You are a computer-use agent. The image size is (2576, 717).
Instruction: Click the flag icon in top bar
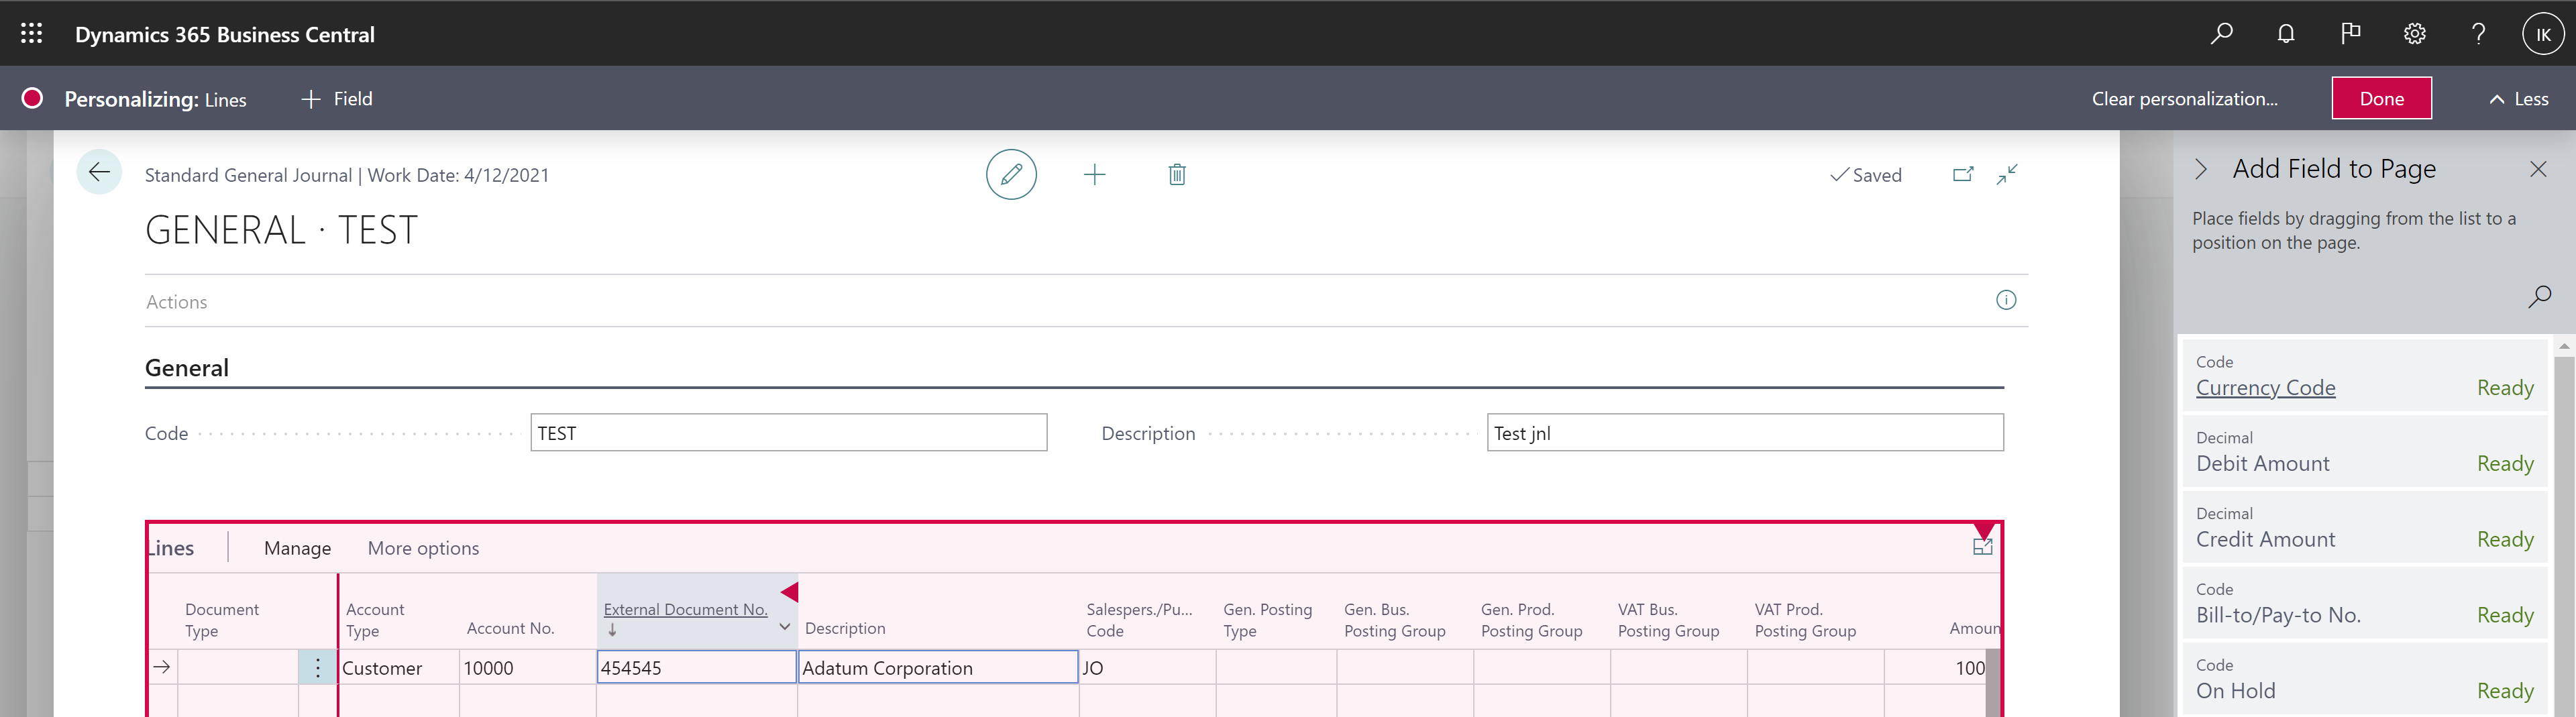(2350, 33)
